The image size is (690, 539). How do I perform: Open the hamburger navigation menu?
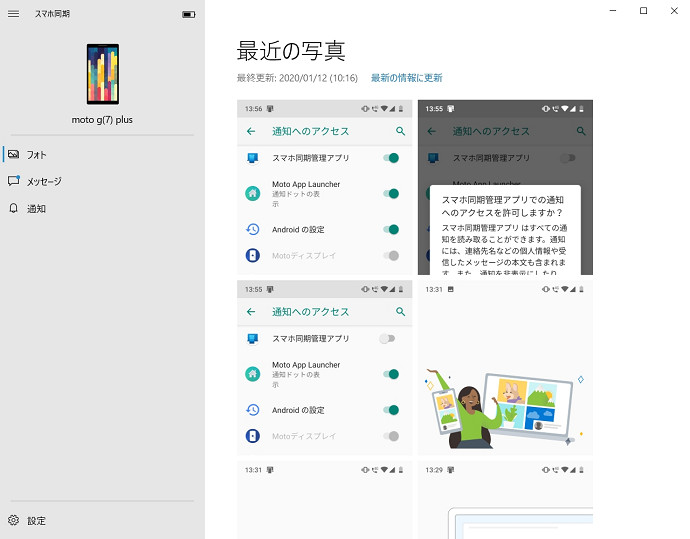click(14, 14)
